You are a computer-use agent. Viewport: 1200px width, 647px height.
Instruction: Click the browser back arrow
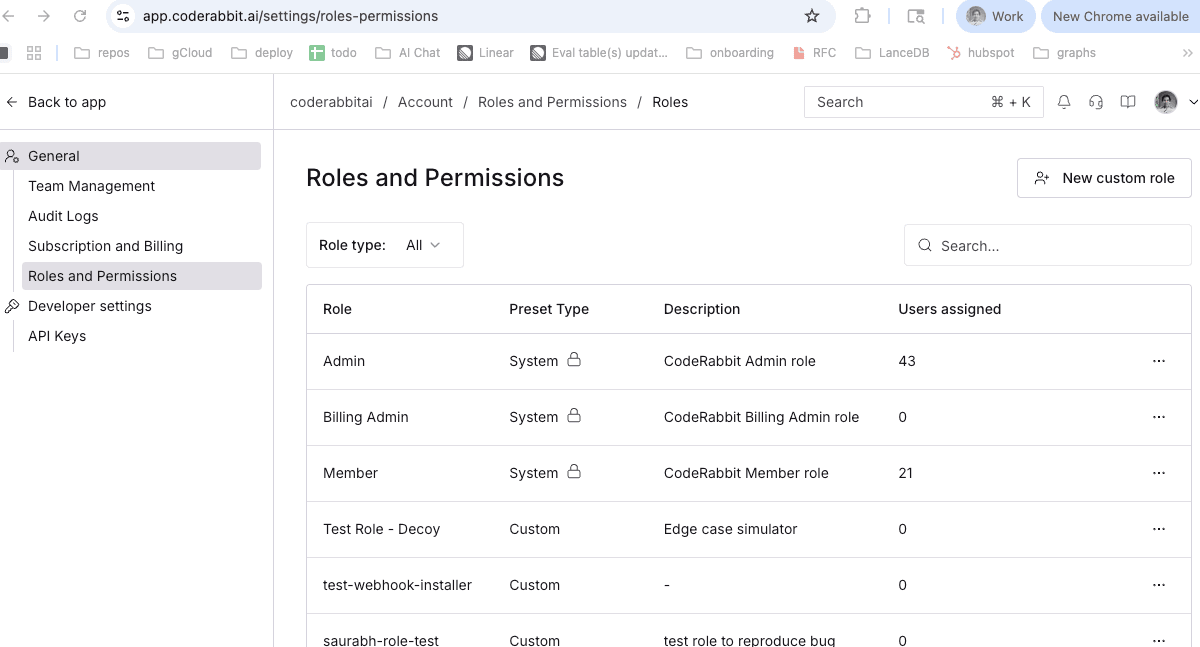(x=9, y=16)
